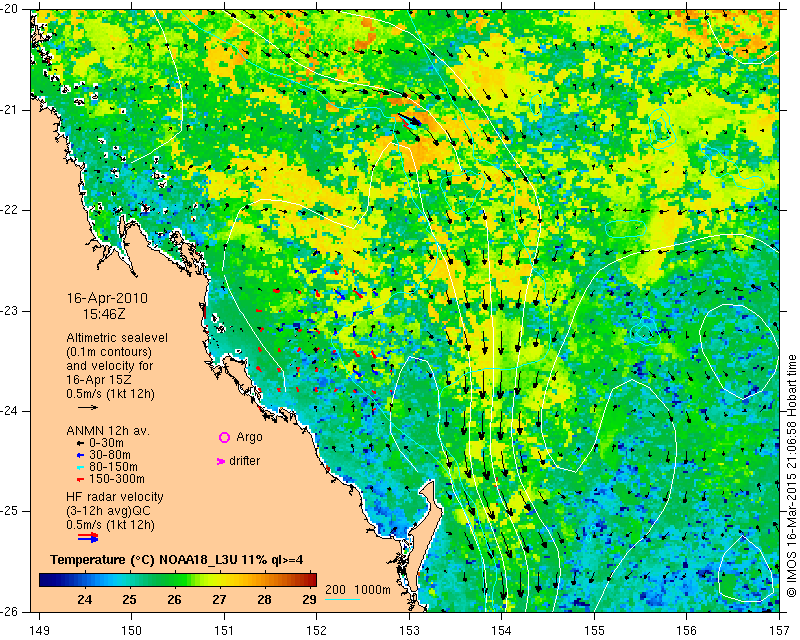800x640 pixels.
Task: Click the longitude axis label 155
Action: click(x=594, y=631)
